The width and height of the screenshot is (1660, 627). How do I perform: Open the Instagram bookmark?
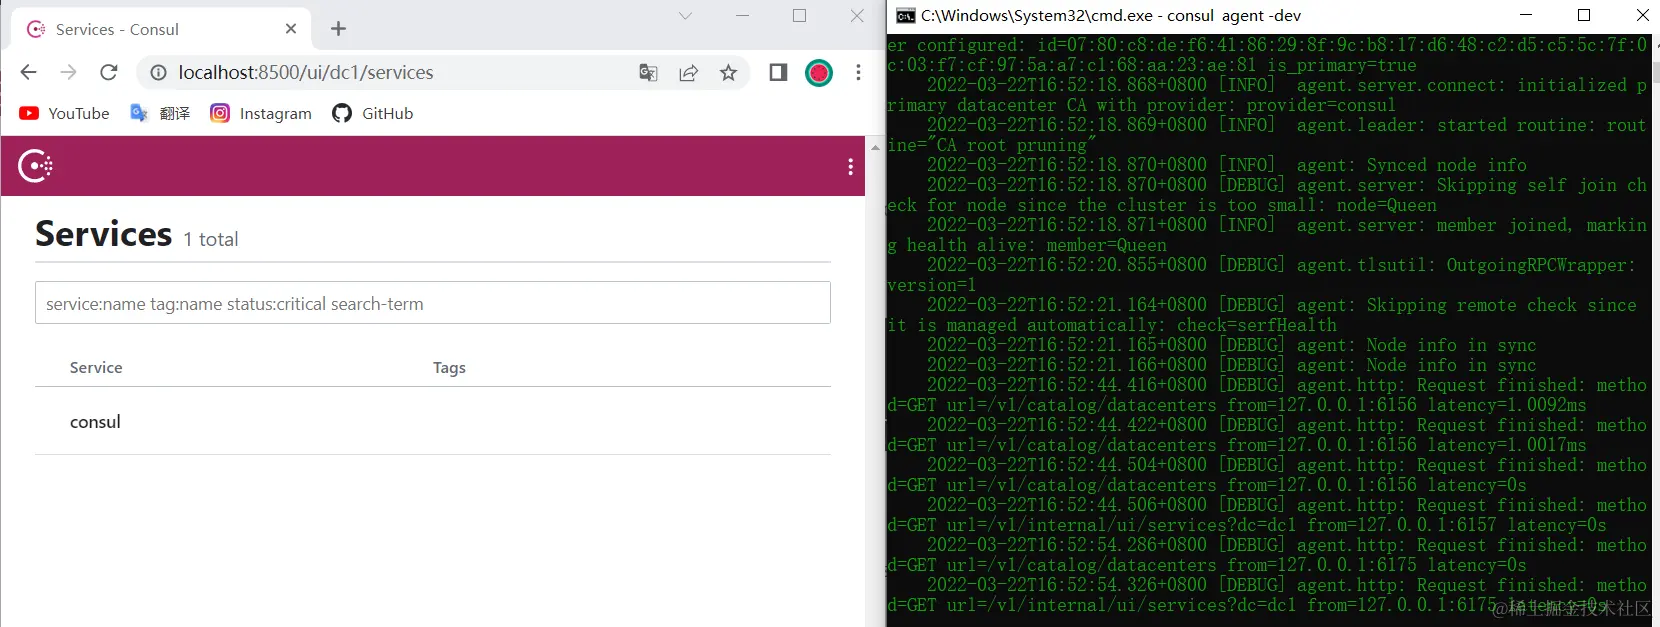[x=261, y=113]
